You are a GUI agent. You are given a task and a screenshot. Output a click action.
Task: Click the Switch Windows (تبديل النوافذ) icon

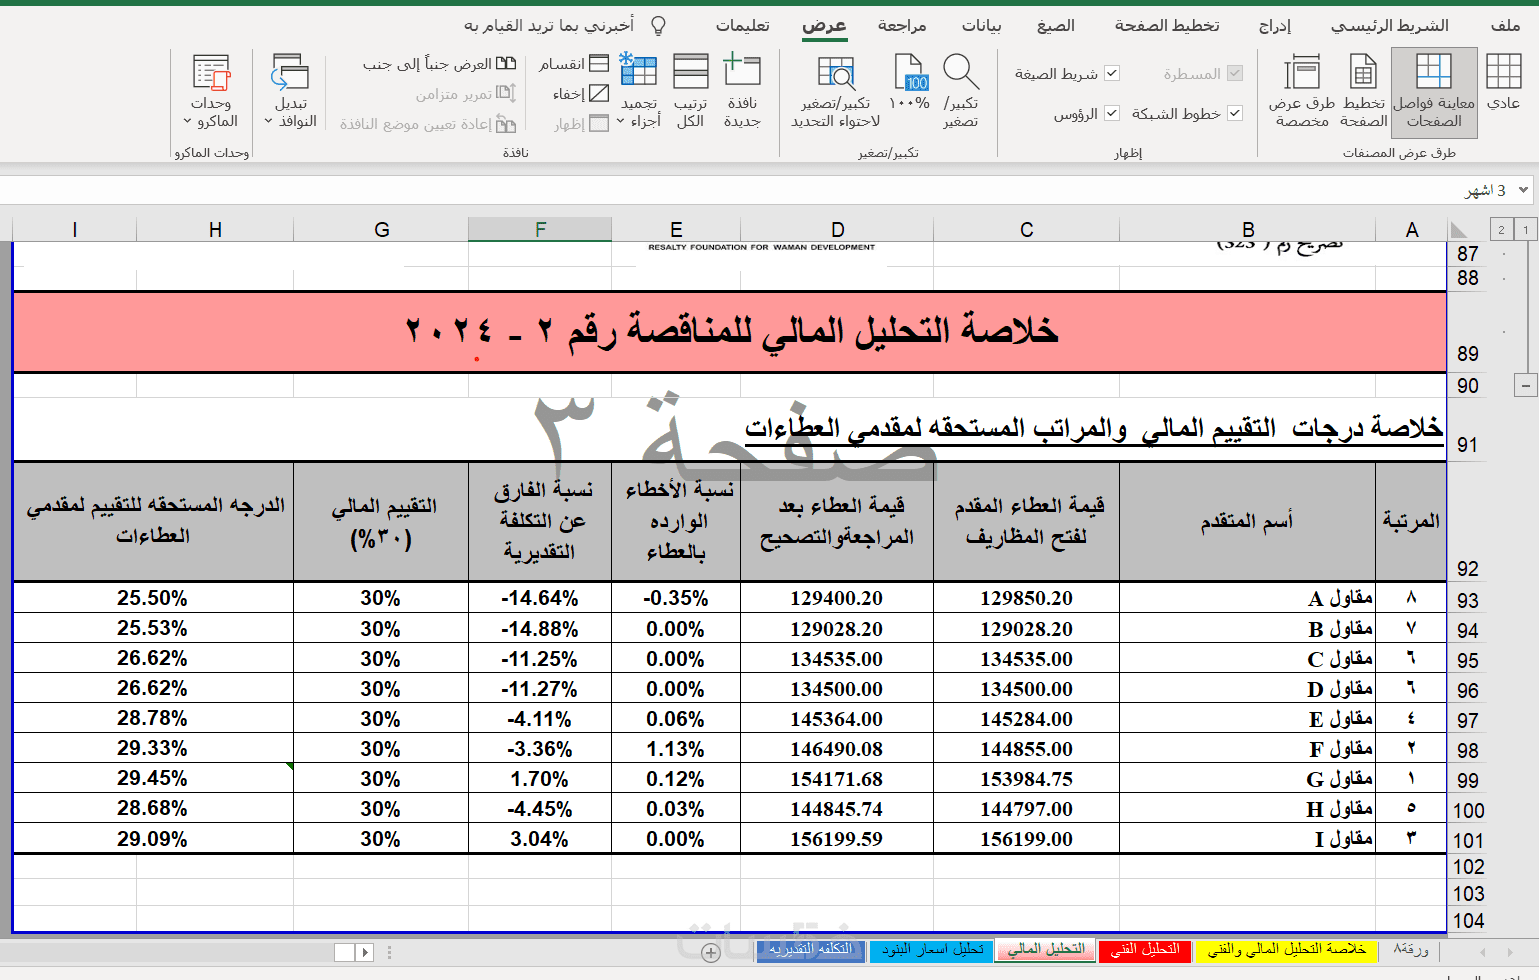(290, 73)
